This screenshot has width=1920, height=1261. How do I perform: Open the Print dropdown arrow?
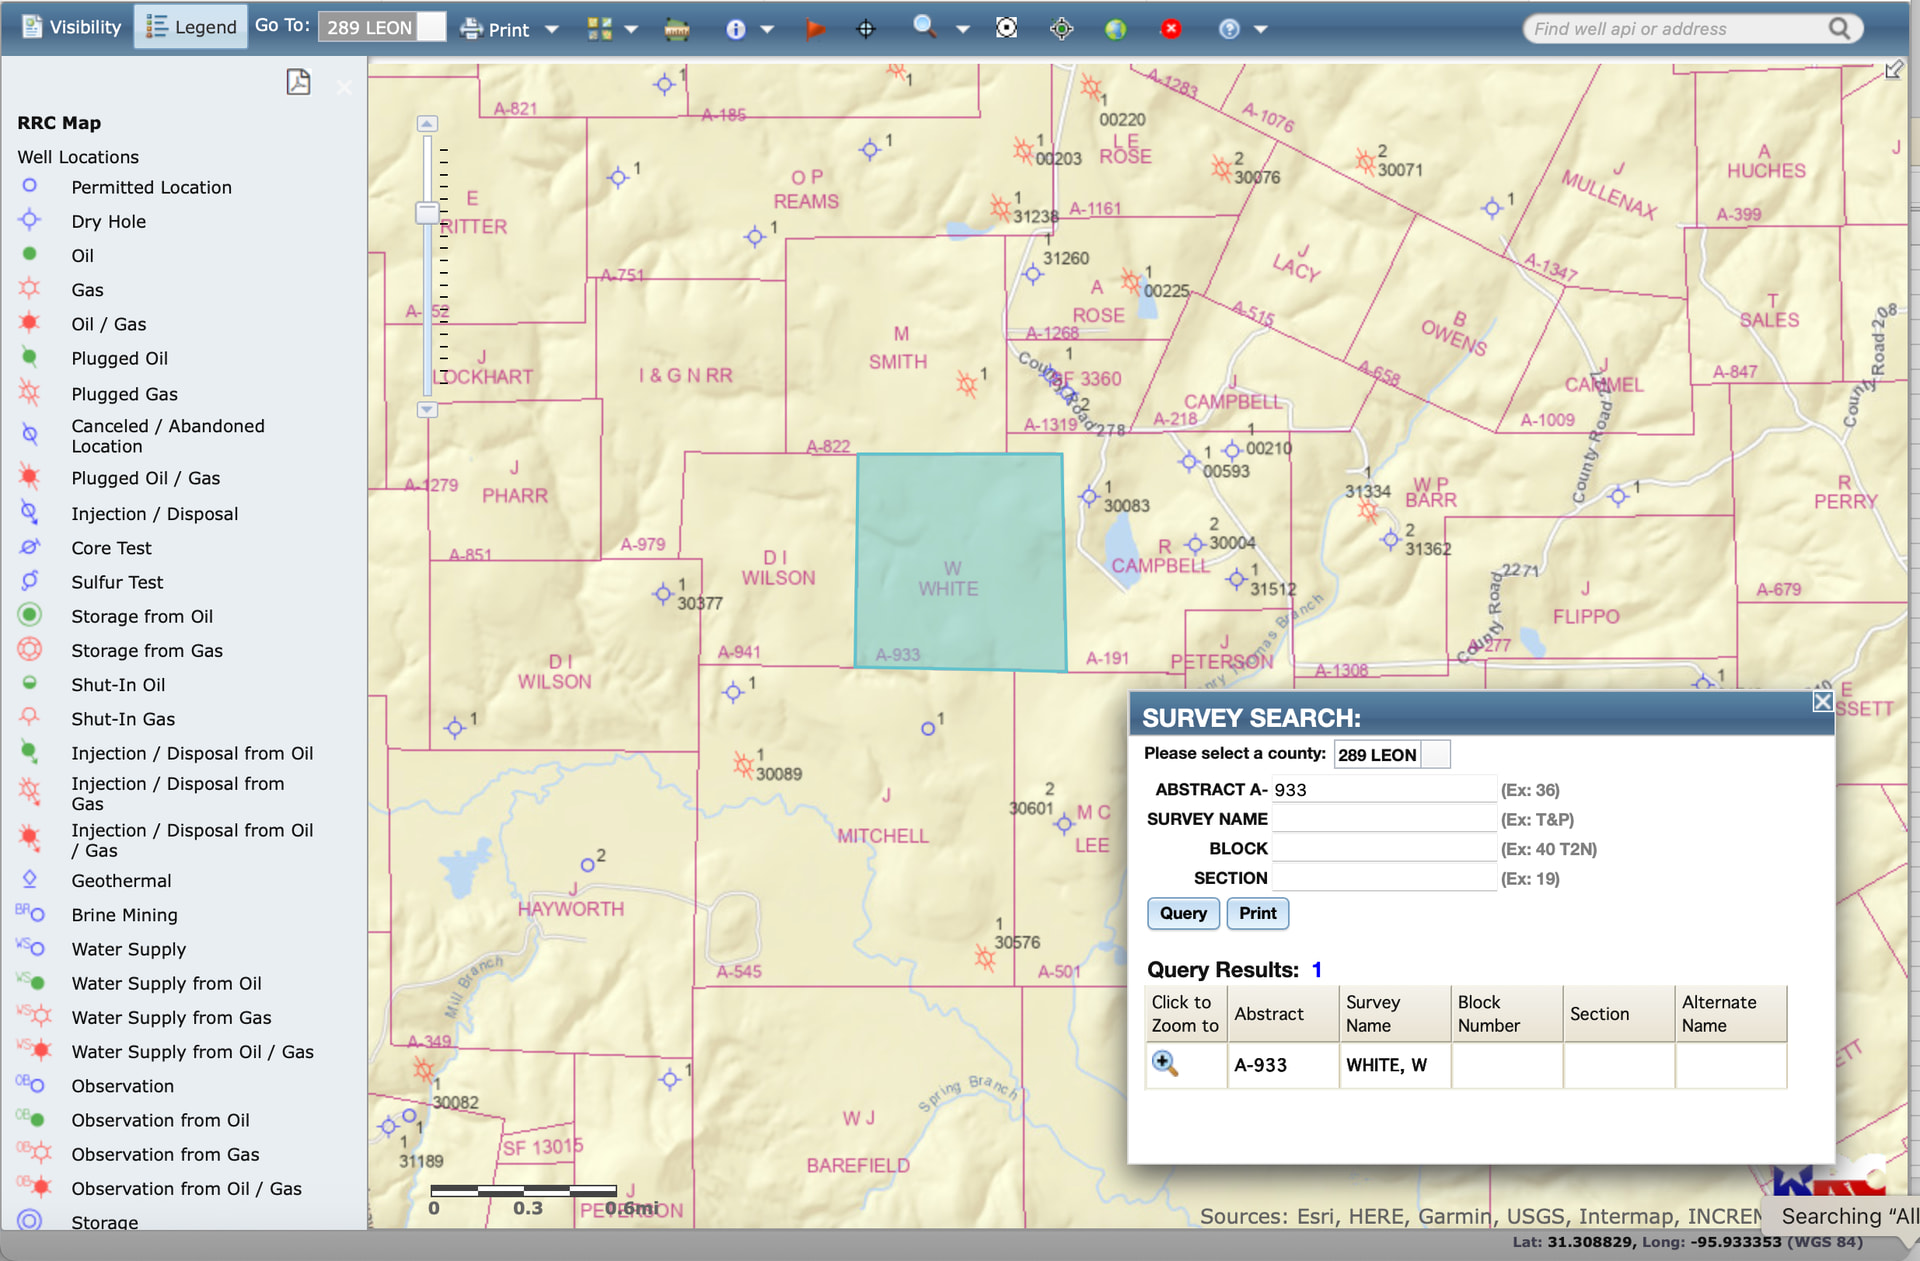pyautogui.click(x=552, y=29)
